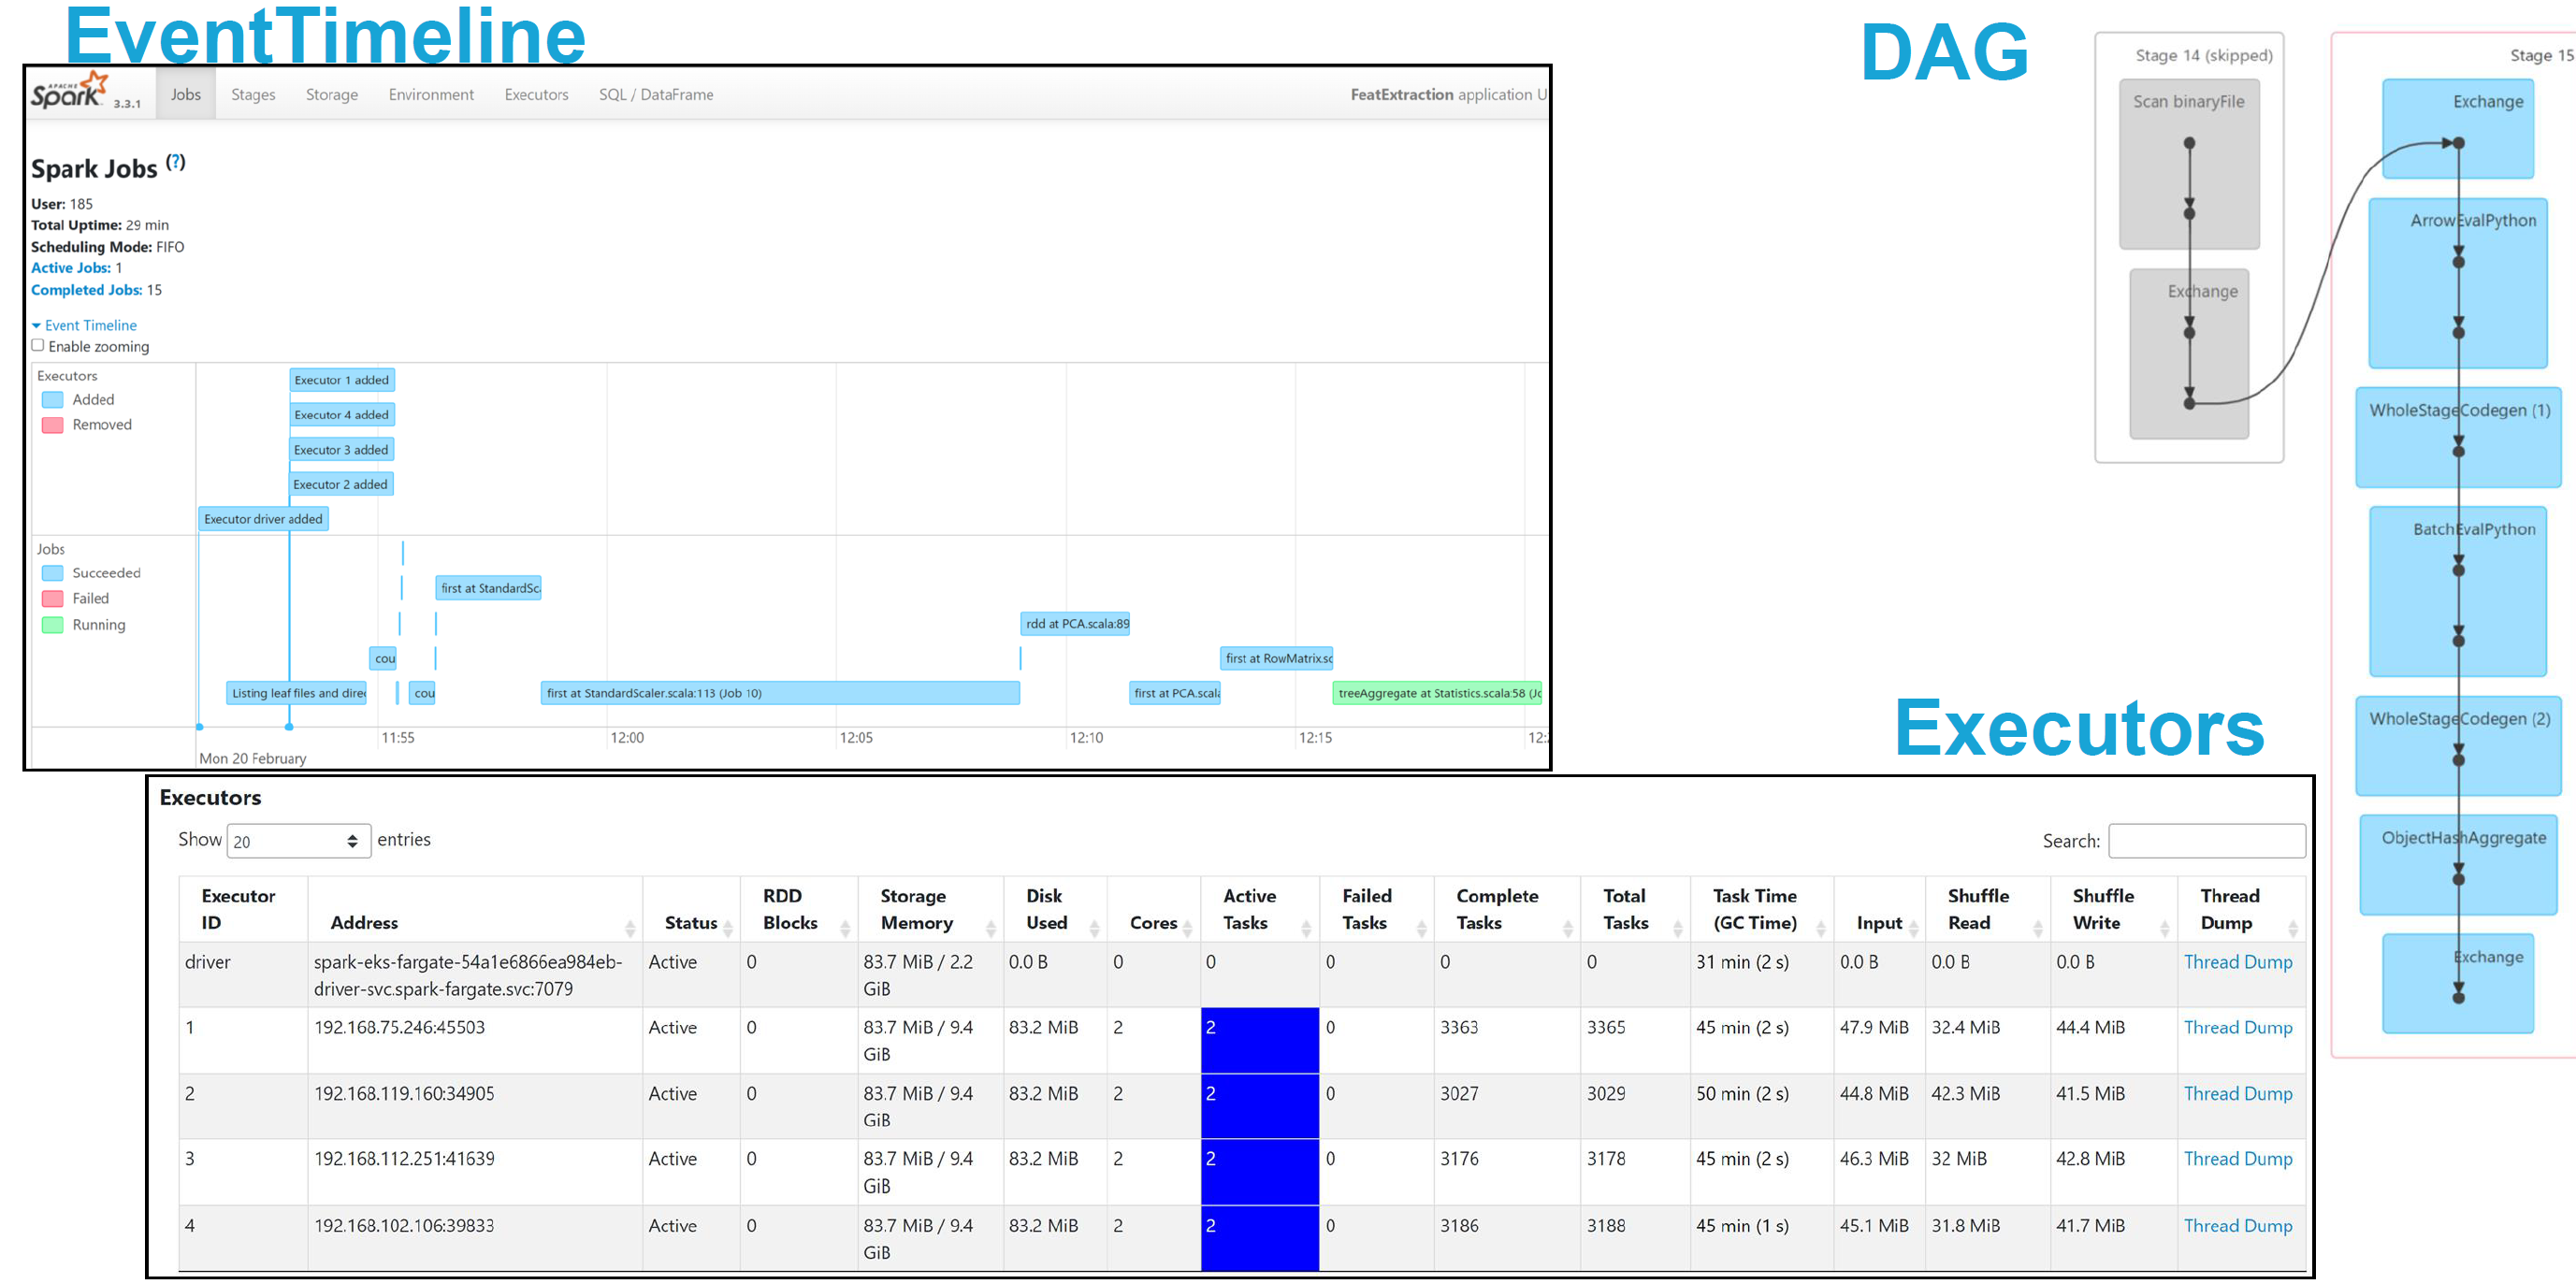The height and width of the screenshot is (1284, 2576).
Task: Click Scan binaryFile node in DAG
Action: (2188, 102)
